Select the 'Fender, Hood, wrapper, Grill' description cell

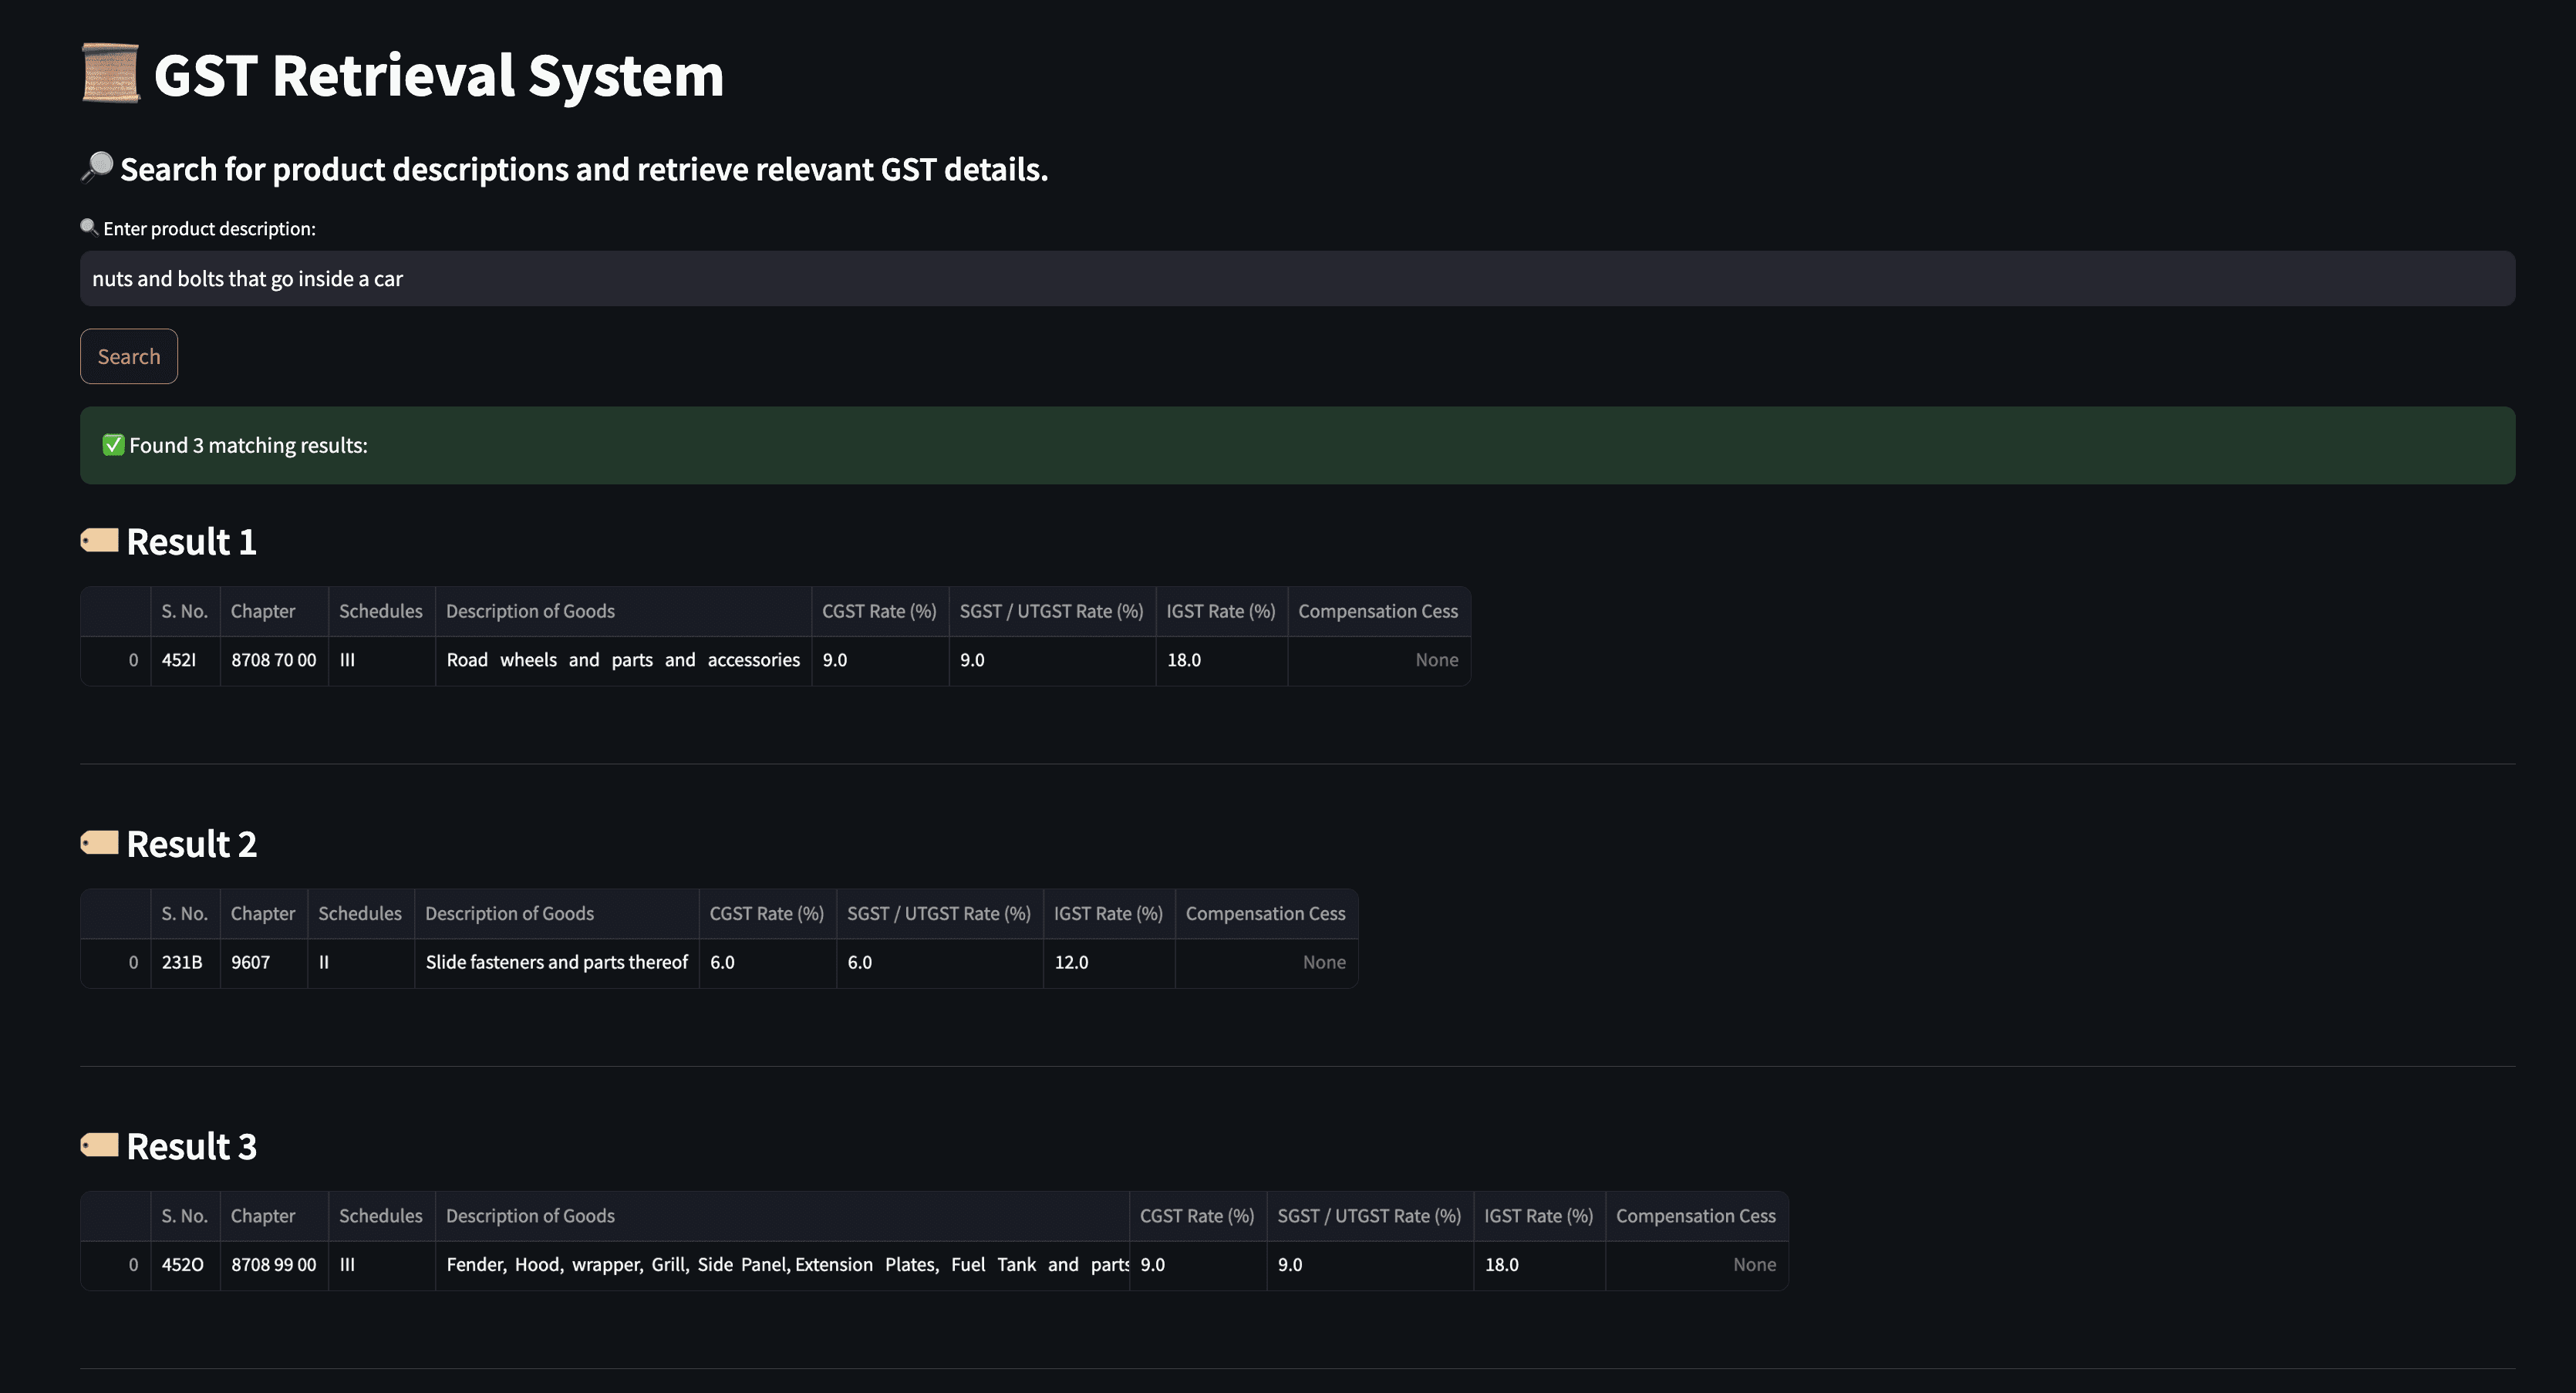782,1265
